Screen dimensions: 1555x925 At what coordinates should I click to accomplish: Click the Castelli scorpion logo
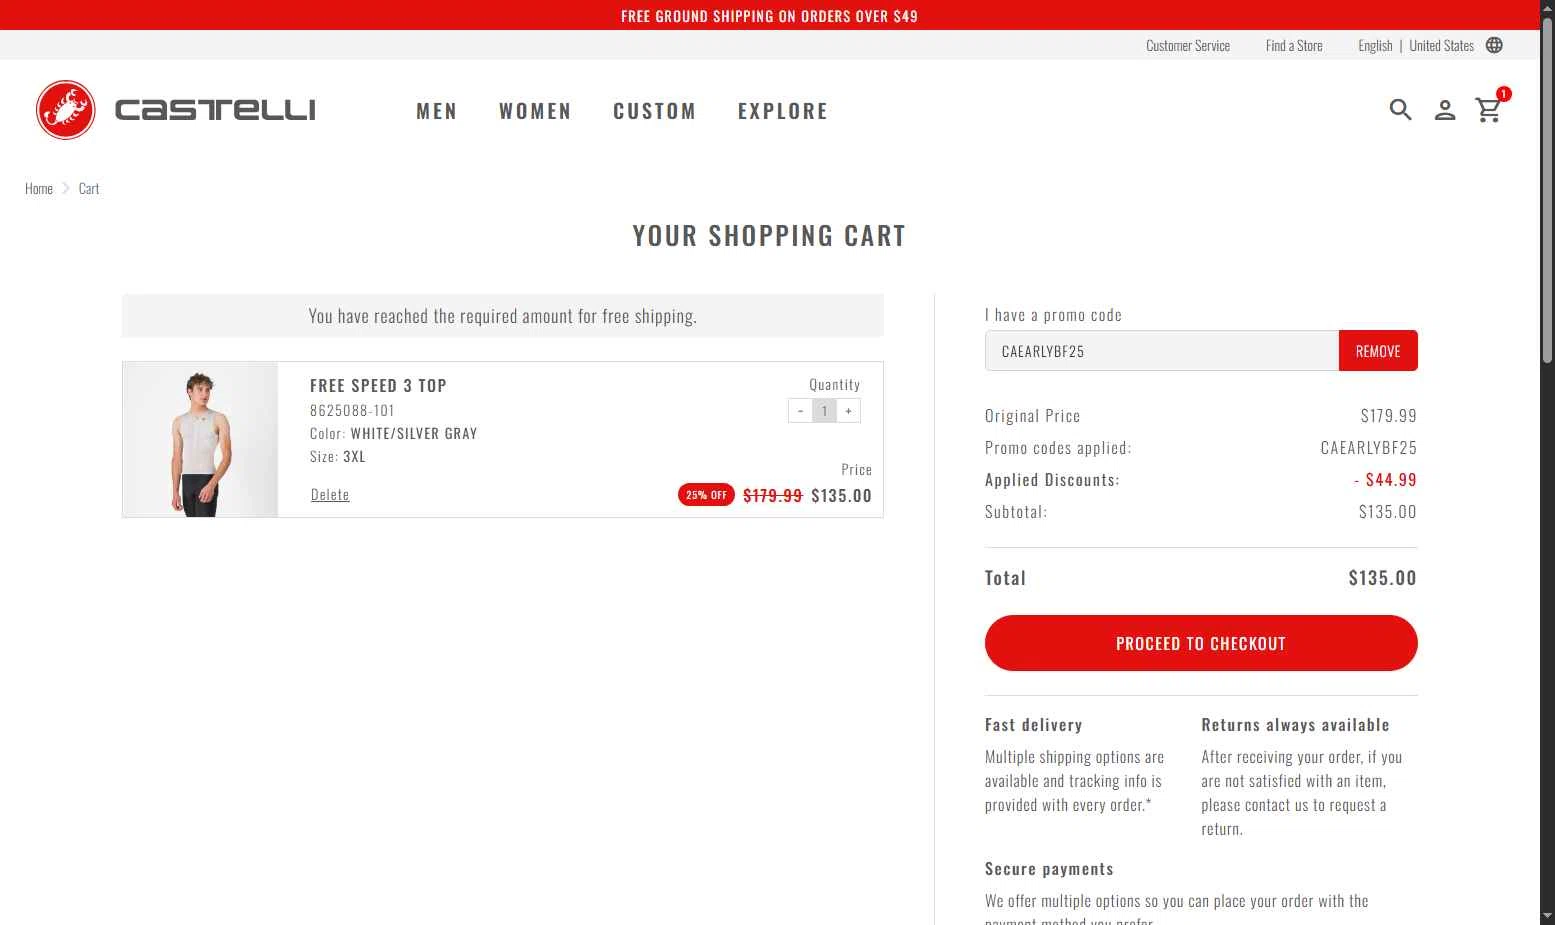(x=66, y=110)
